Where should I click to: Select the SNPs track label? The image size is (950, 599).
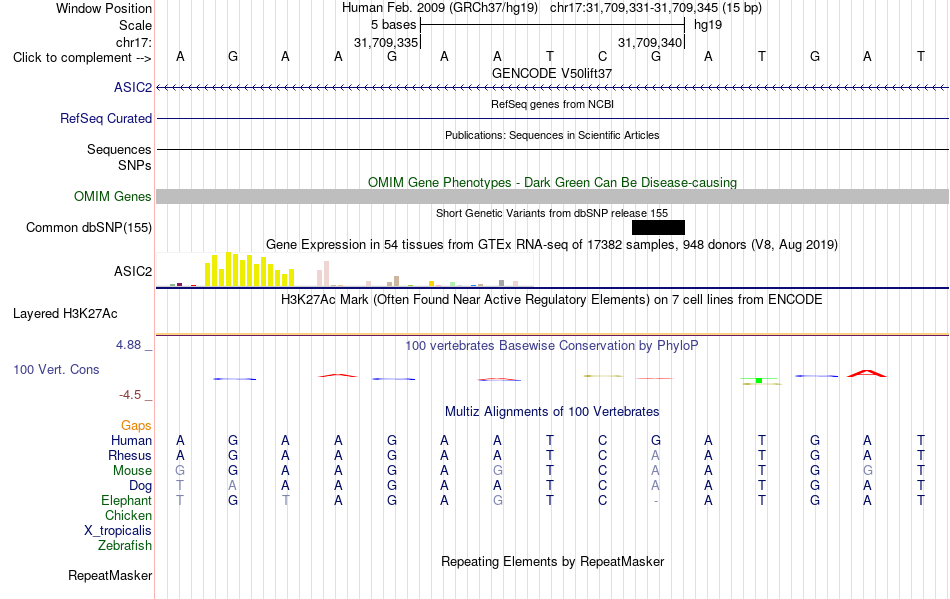tap(135, 165)
